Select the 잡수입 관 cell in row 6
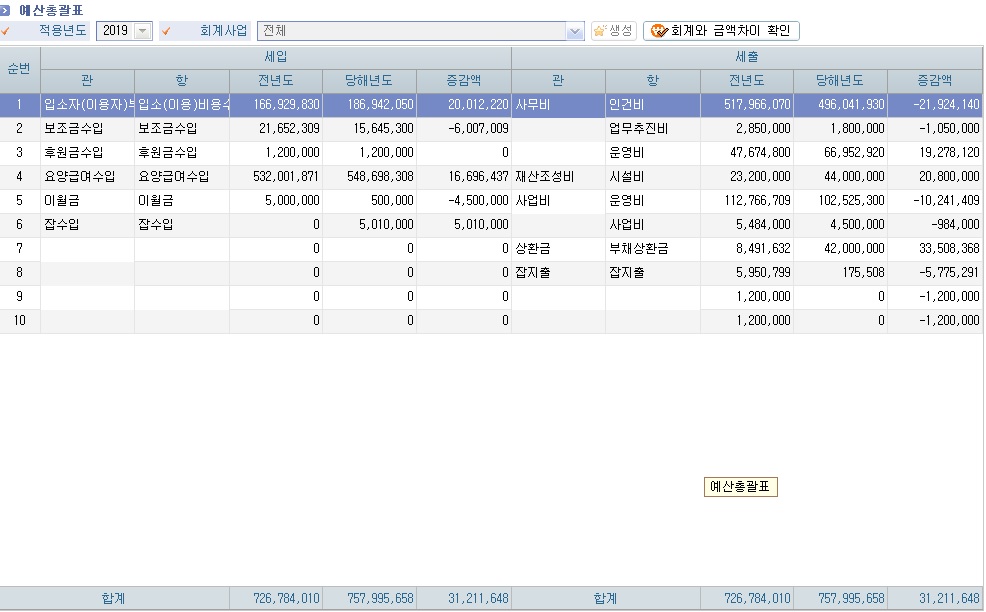 point(87,225)
